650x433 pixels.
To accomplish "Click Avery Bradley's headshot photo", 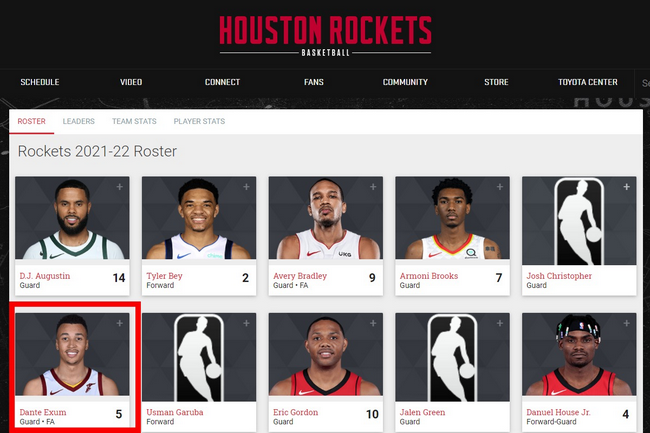I will coord(326,218).
